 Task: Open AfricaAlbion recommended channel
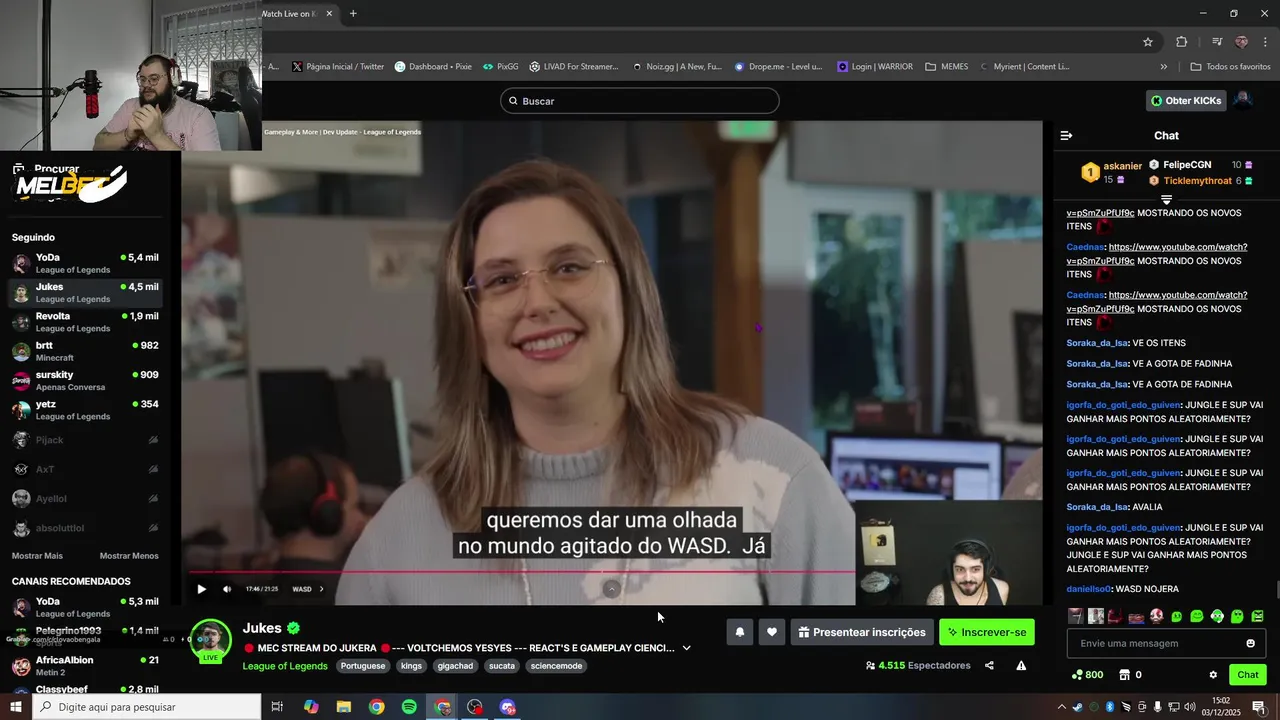[85, 666]
